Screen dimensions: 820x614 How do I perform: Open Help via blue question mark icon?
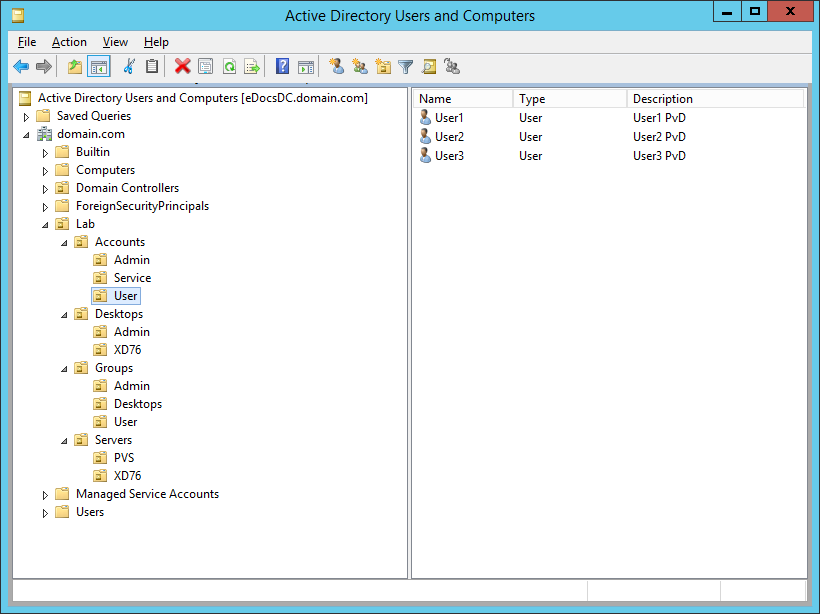282,67
